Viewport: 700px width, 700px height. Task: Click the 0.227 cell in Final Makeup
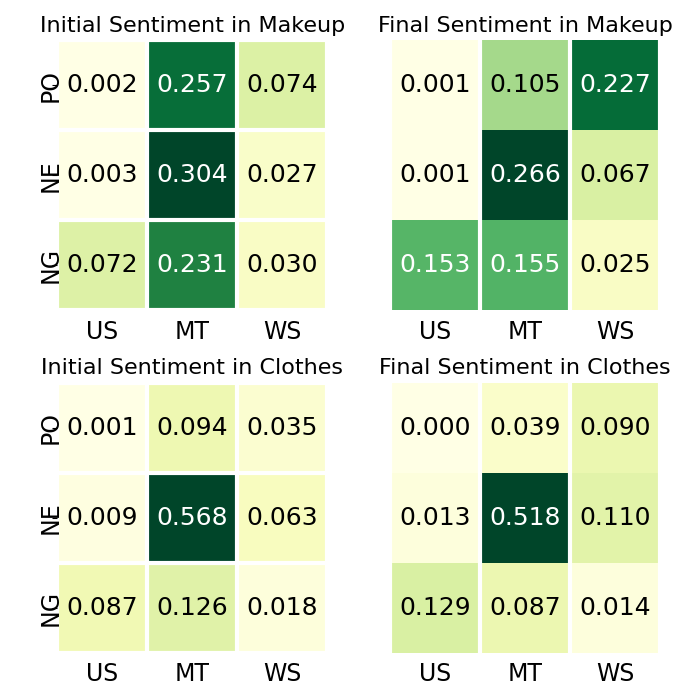(x=615, y=85)
